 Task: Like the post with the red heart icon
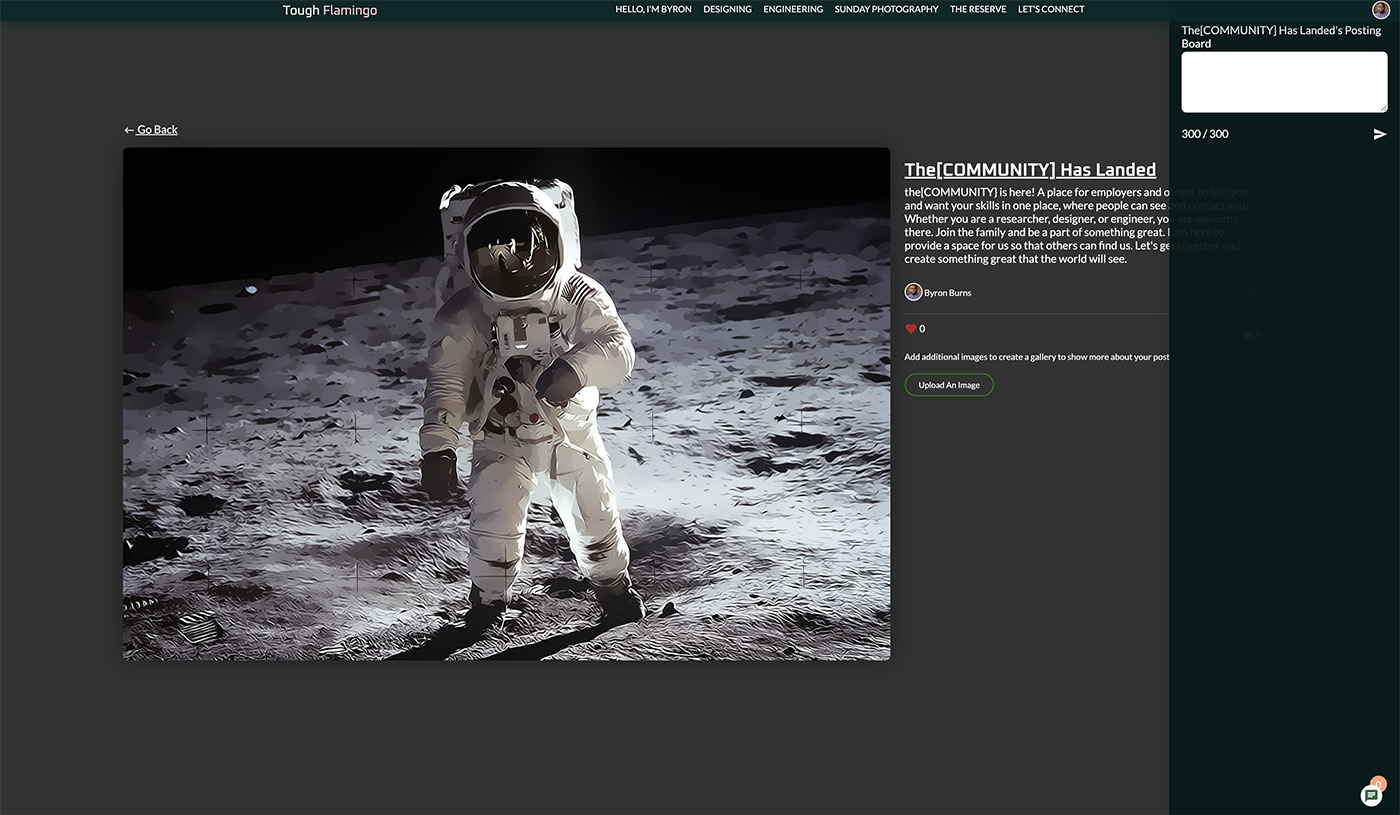pos(911,329)
